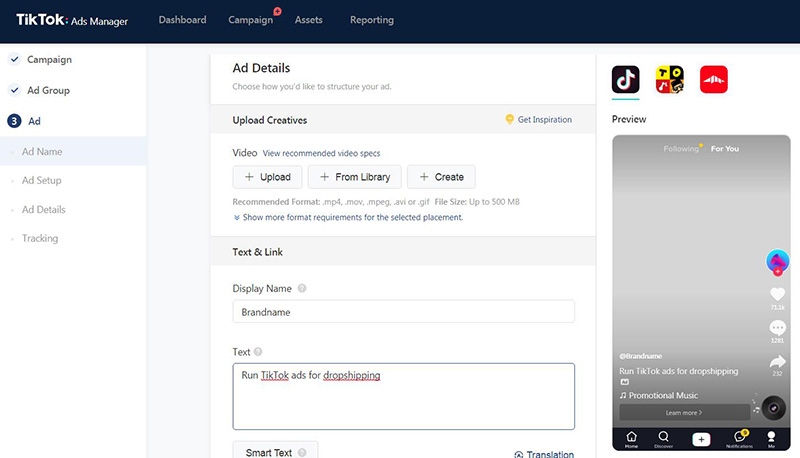Viewport: 800px width, 458px height.
Task: Click the comment bubble icon in preview
Action: click(x=777, y=327)
